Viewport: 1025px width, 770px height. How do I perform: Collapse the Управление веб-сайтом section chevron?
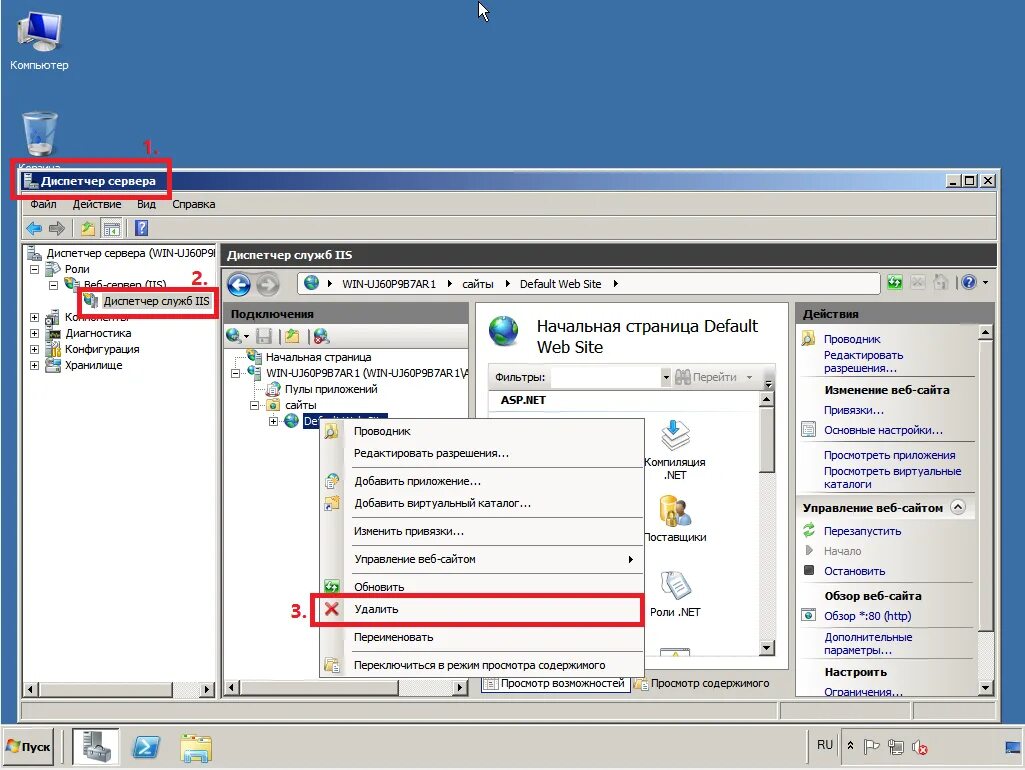tap(958, 507)
